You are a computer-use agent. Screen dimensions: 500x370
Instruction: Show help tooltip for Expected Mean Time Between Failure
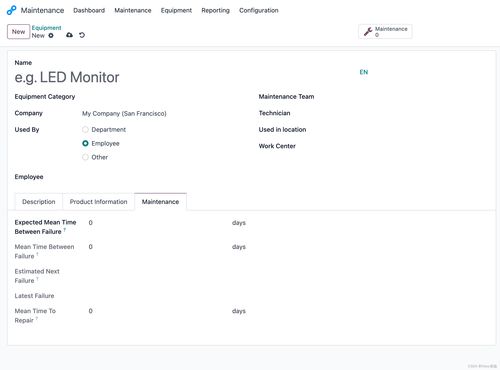pos(65,230)
